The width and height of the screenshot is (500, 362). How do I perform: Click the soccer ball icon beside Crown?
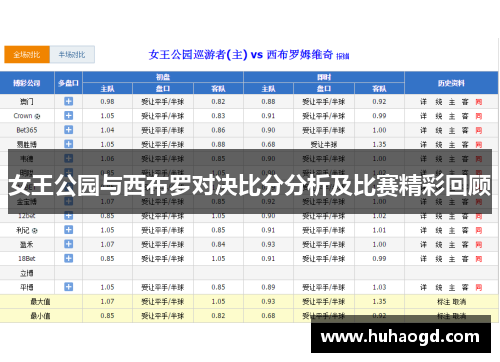37,116
